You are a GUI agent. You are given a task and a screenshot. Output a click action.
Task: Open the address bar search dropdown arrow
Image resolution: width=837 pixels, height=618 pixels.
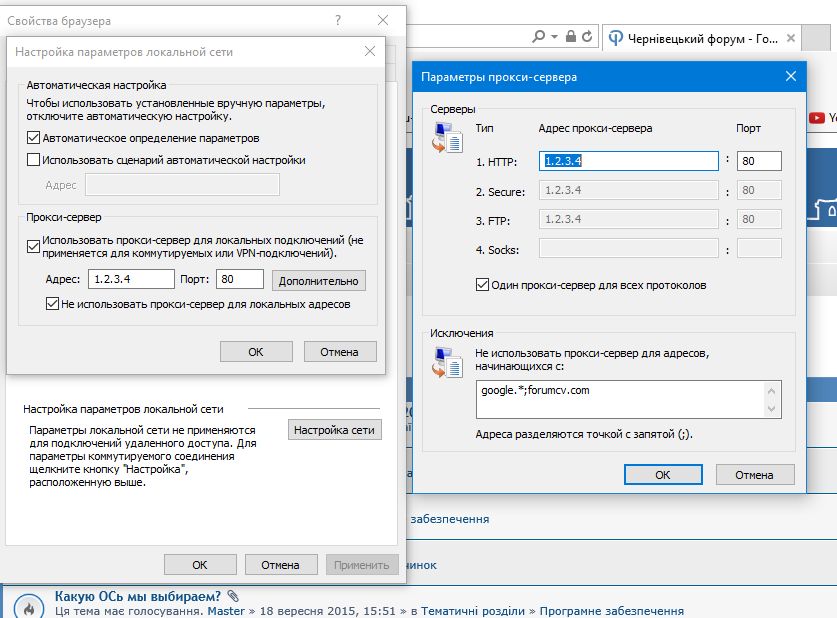(x=553, y=37)
